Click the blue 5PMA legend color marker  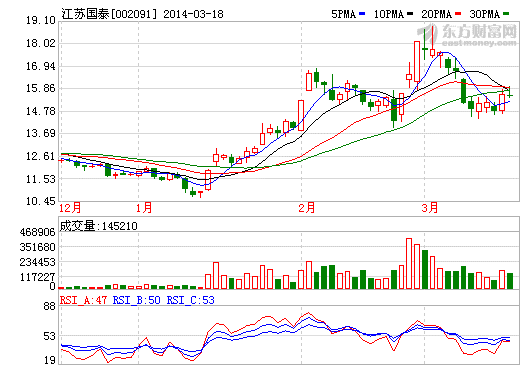pyautogui.click(x=362, y=14)
